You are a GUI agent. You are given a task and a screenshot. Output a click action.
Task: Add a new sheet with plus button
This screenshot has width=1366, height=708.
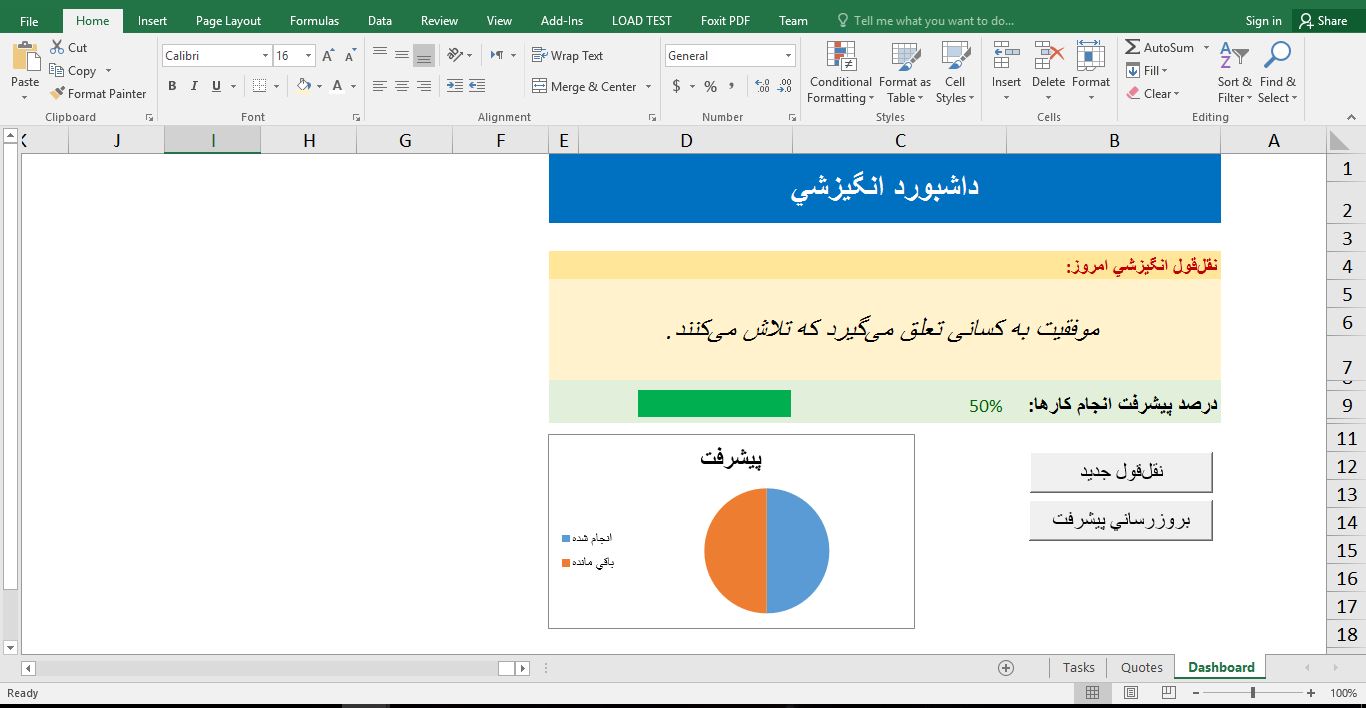pos(1006,667)
